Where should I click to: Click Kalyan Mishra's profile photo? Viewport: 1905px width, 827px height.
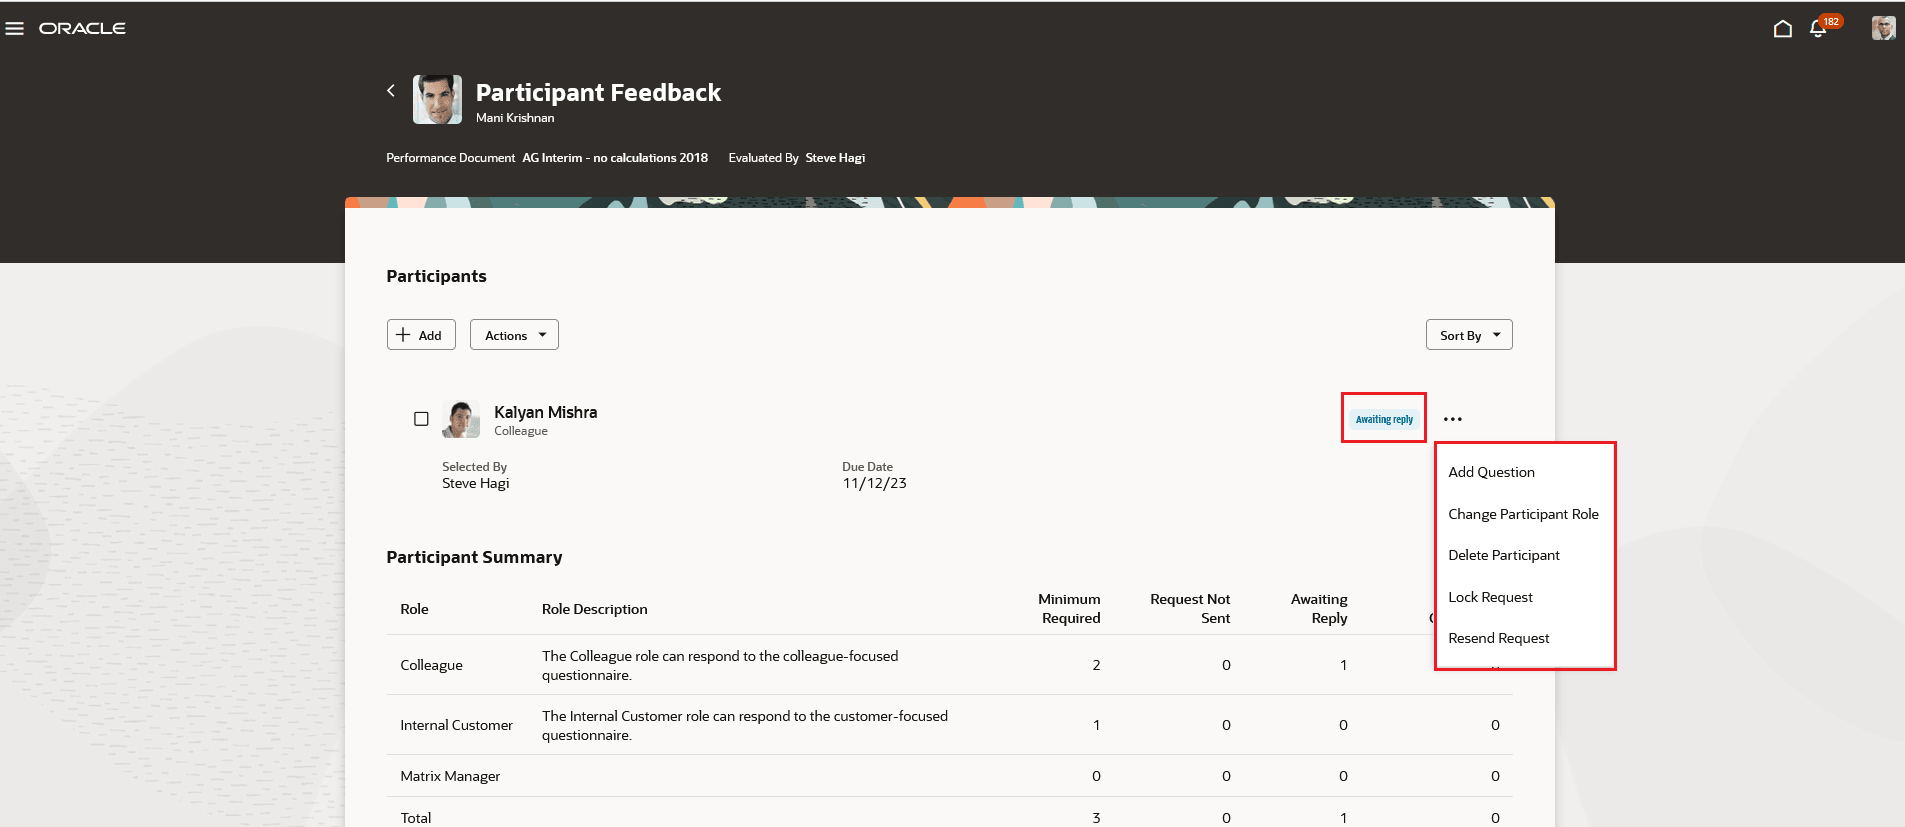coord(461,419)
